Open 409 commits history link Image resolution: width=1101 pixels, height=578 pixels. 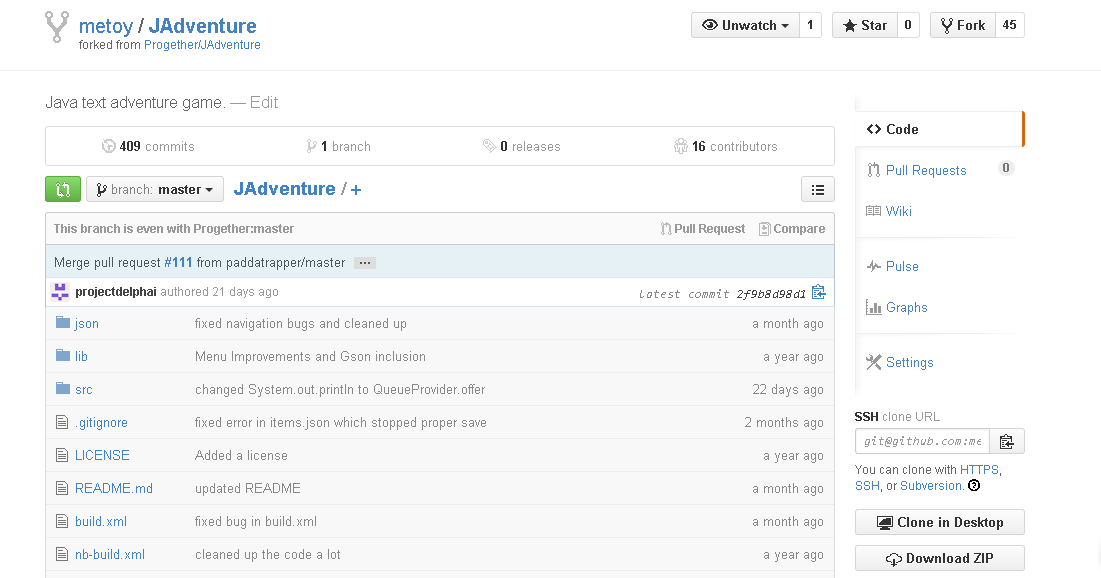click(148, 146)
